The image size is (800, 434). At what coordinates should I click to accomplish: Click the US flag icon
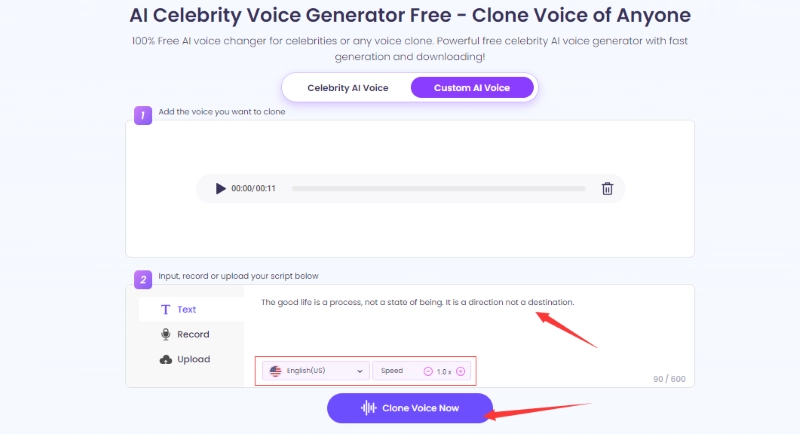(276, 371)
